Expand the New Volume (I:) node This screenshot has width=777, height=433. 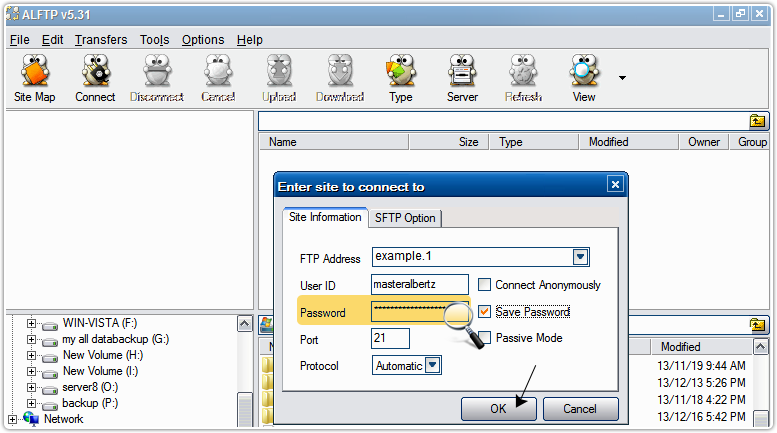click(31, 371)
